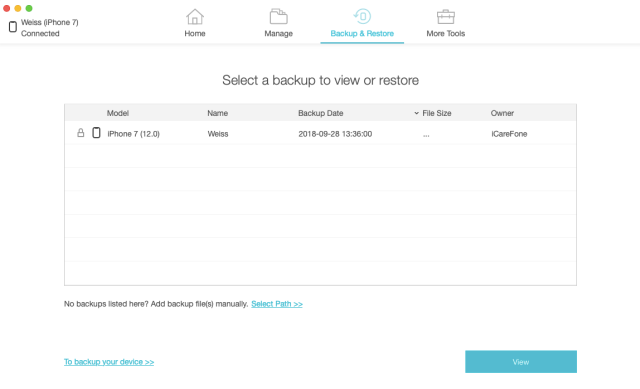Click the file size ellipsis value
Image resolution: width=640 pixels, height=389 pixels.
pos(426,135)
